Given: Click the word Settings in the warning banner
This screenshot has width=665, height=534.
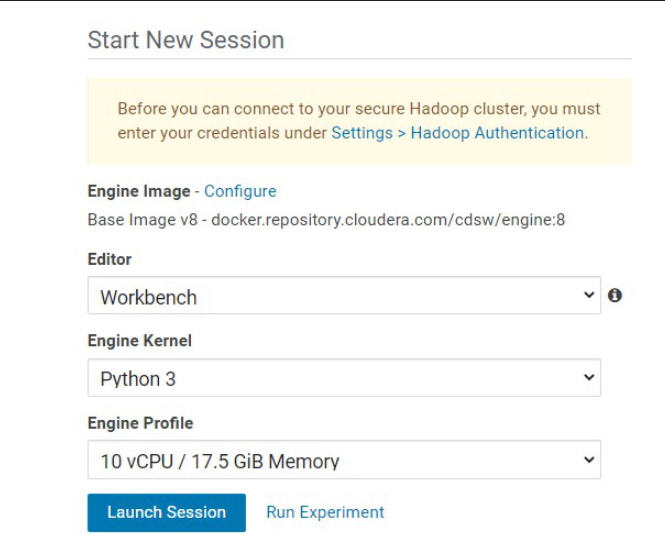Looking at the screenshot, I should 362,133.
